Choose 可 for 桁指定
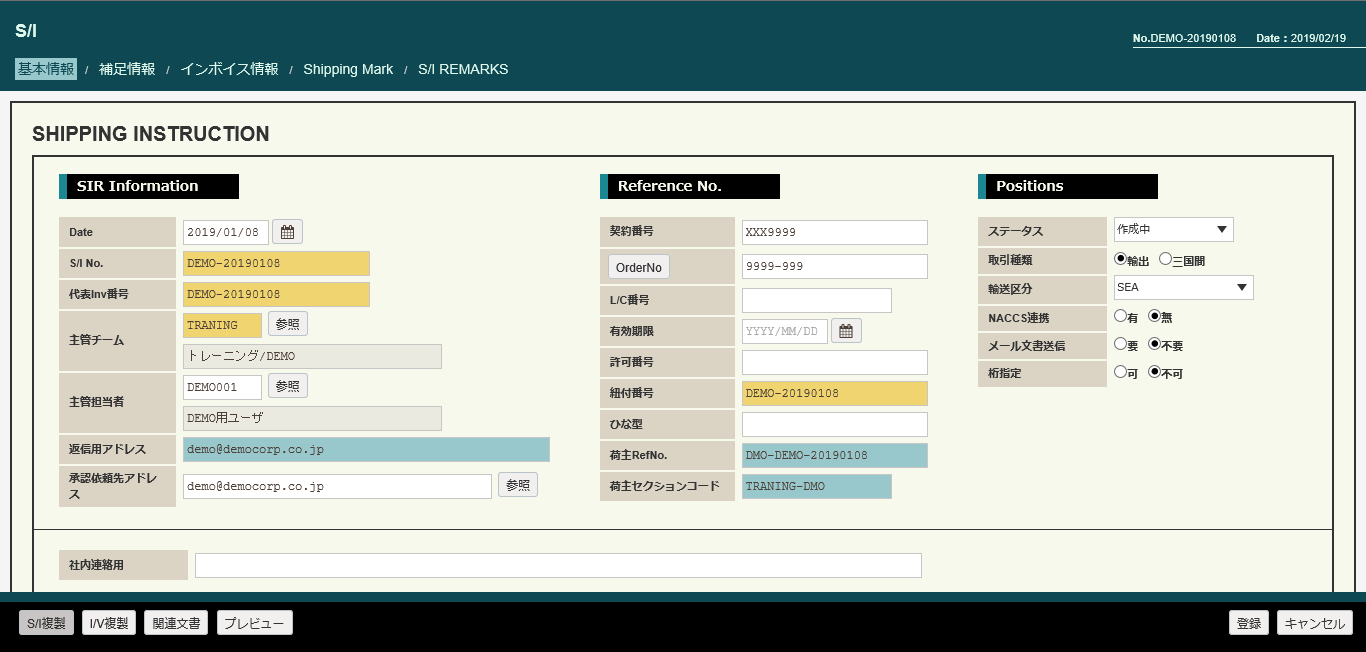The width and height of the screenshot is (1366, 652). [x=1120, y=372]
